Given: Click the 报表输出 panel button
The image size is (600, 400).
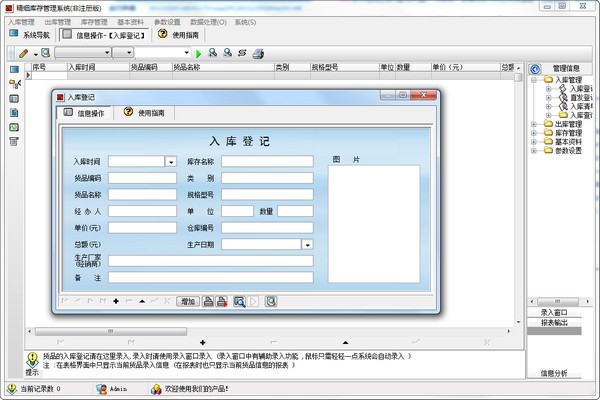Looking at the screenshot, I should (x=554, y=323).
